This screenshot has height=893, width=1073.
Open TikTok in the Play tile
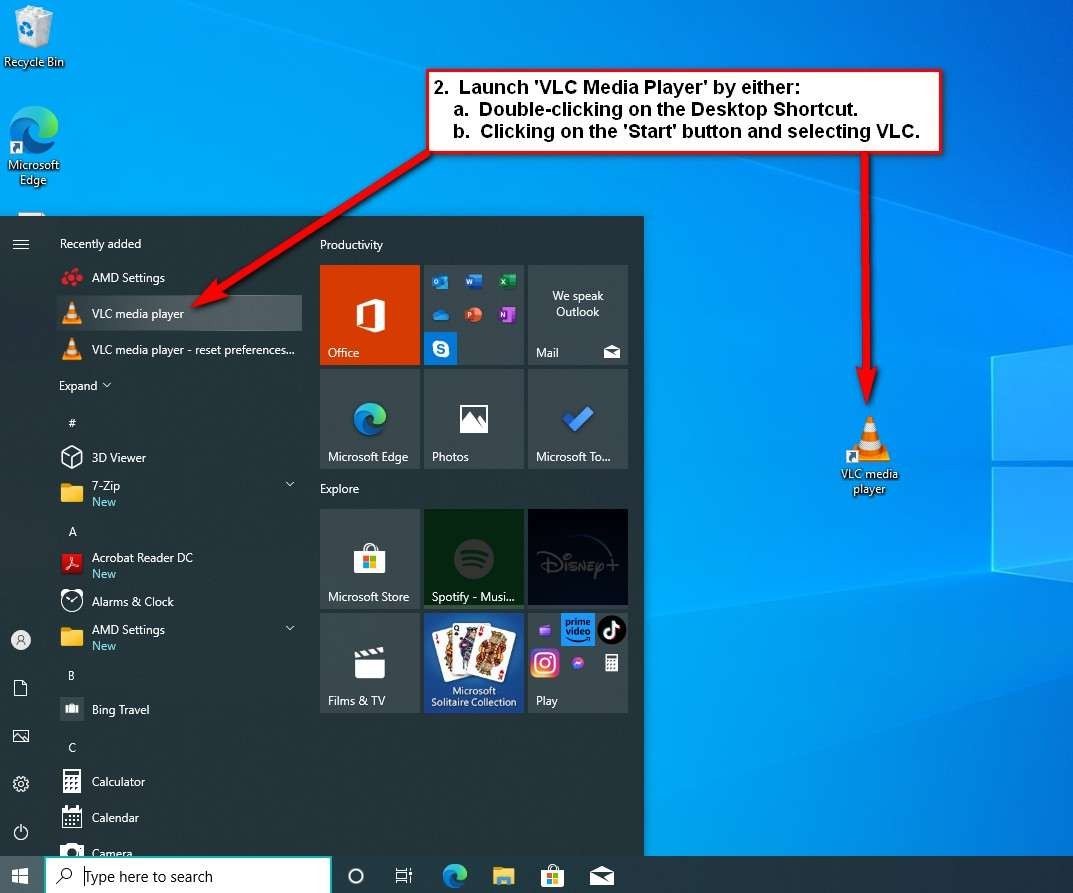coord(612,630)
